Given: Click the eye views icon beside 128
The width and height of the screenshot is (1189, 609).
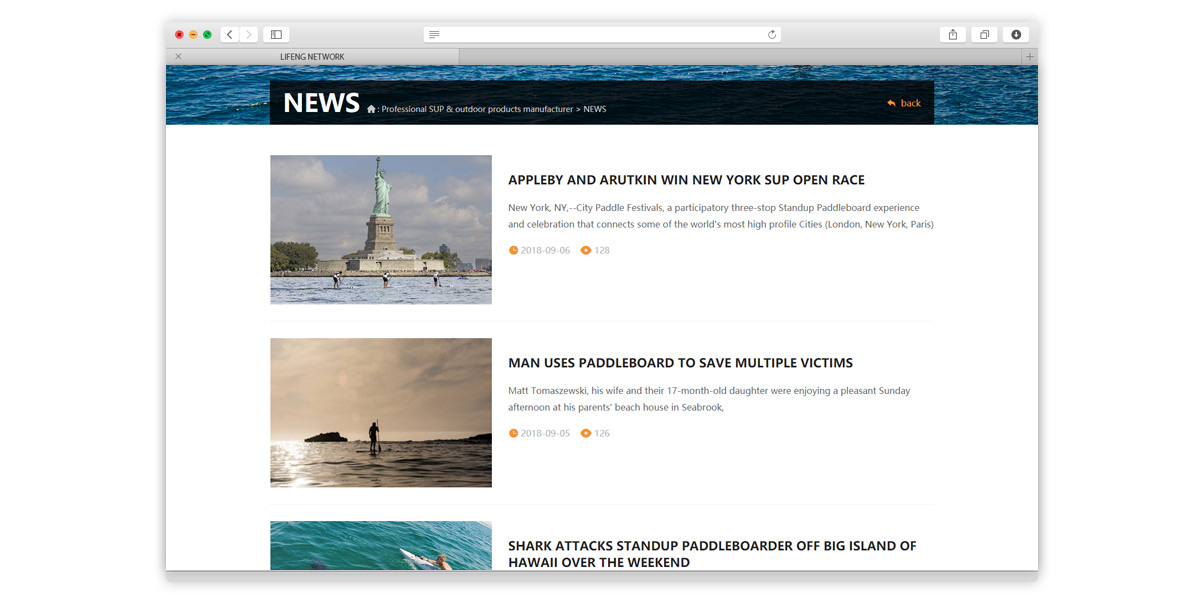Looking at the screenshot, I should (585, 250).
